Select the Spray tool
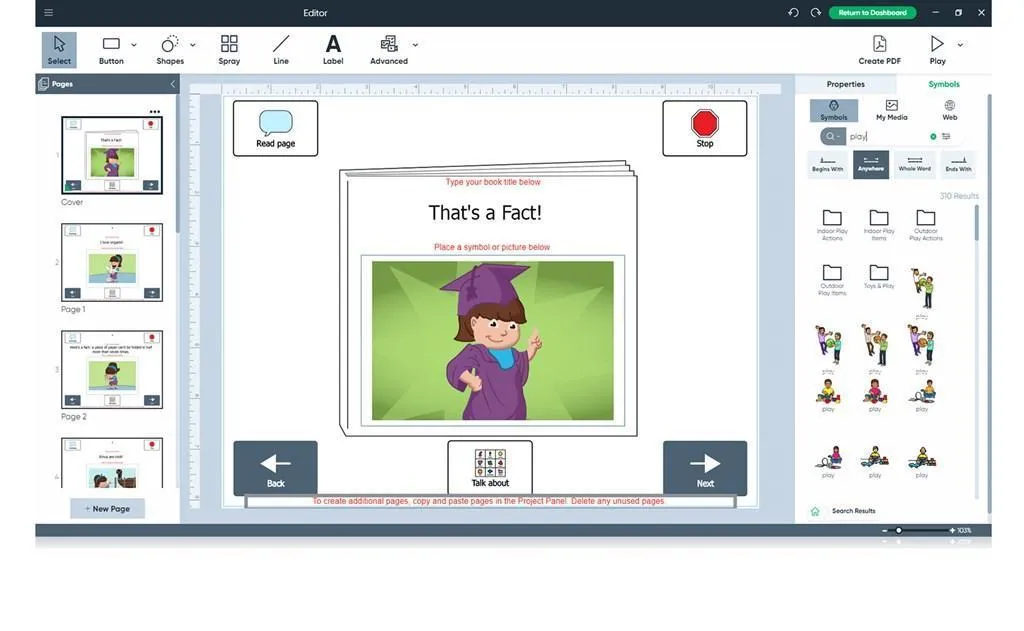 click(x=229, y=49)
